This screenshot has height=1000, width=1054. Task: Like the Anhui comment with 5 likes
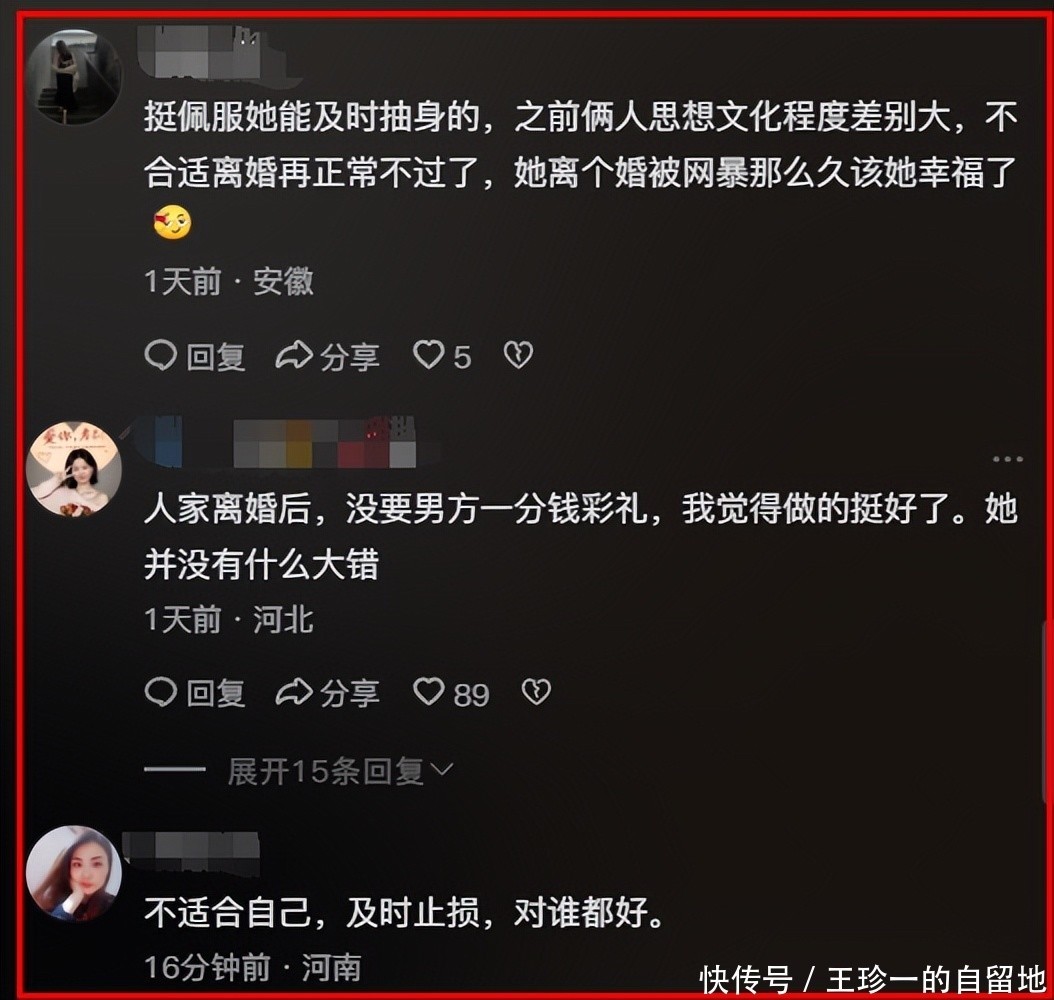[429, 355]
